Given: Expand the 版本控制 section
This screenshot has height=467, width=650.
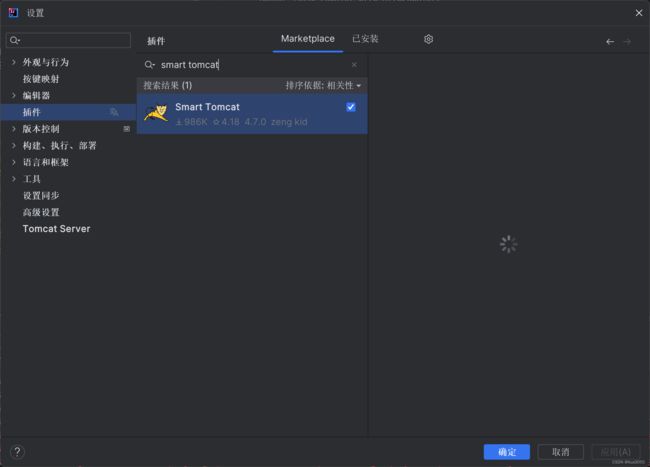Looking at the screenshot, I should (14, 129).
